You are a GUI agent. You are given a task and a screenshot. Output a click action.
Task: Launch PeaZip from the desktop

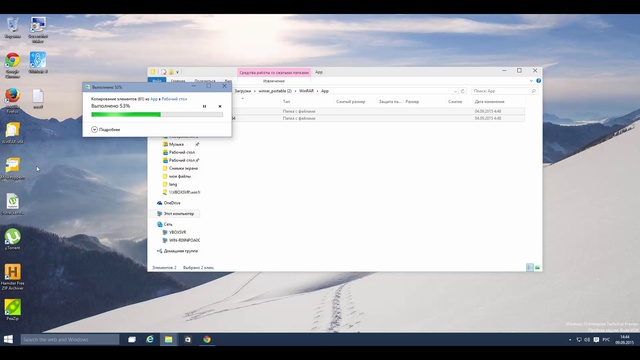[13, 310]
